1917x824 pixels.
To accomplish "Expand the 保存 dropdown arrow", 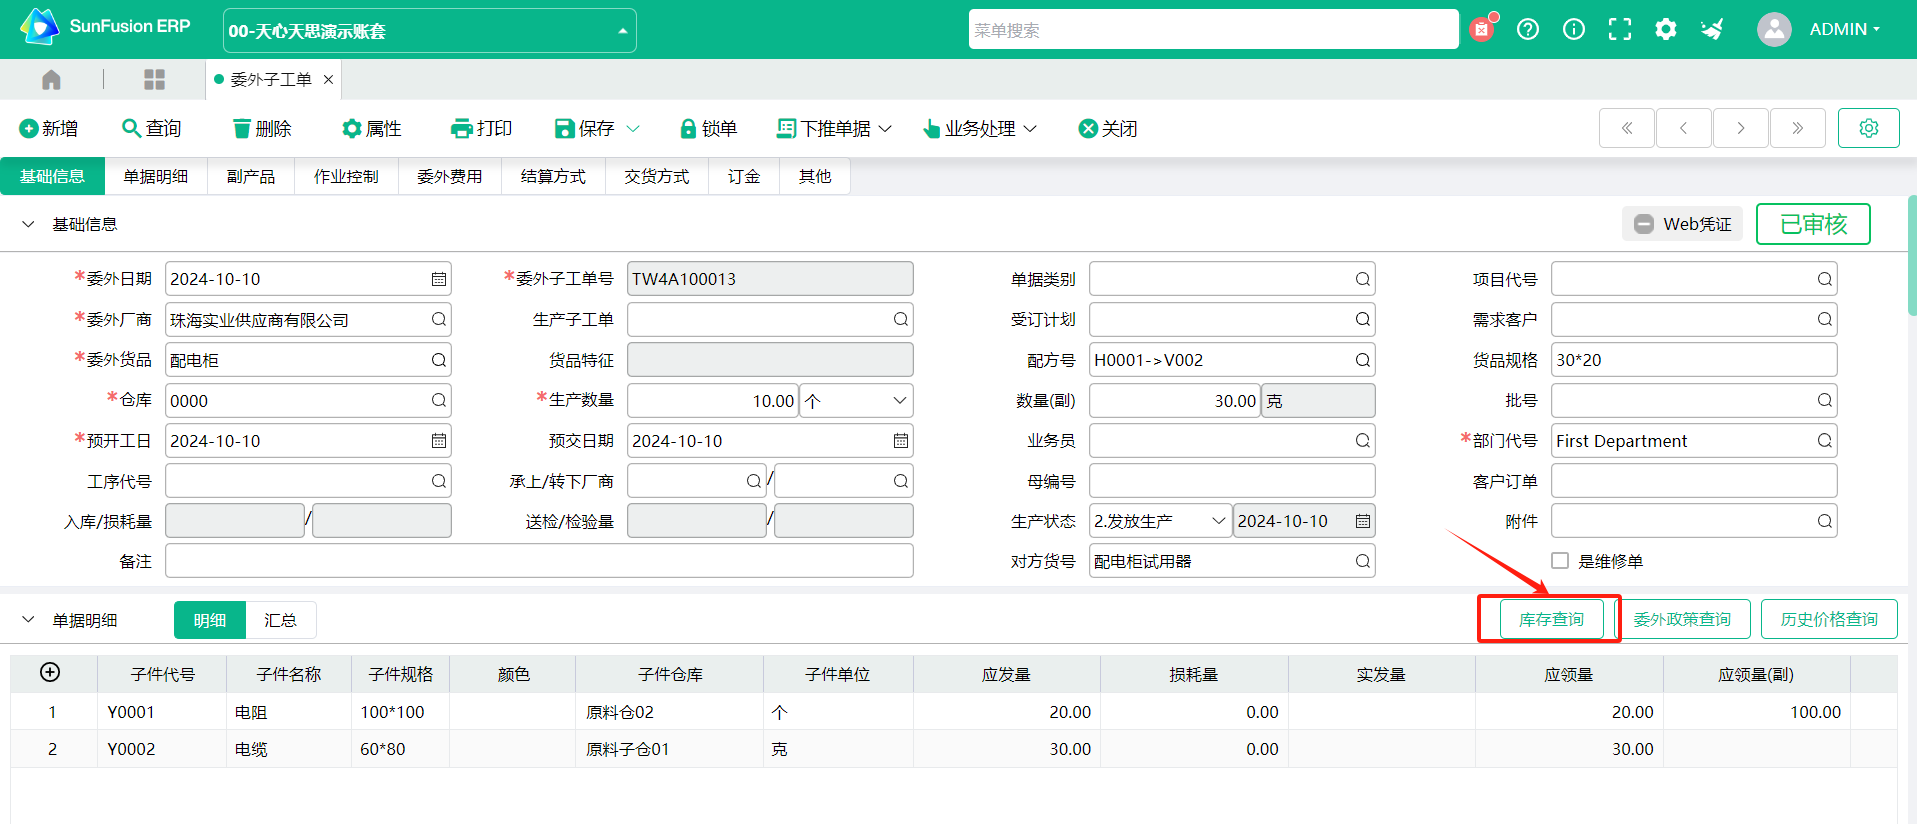I will tap(633, 129).
